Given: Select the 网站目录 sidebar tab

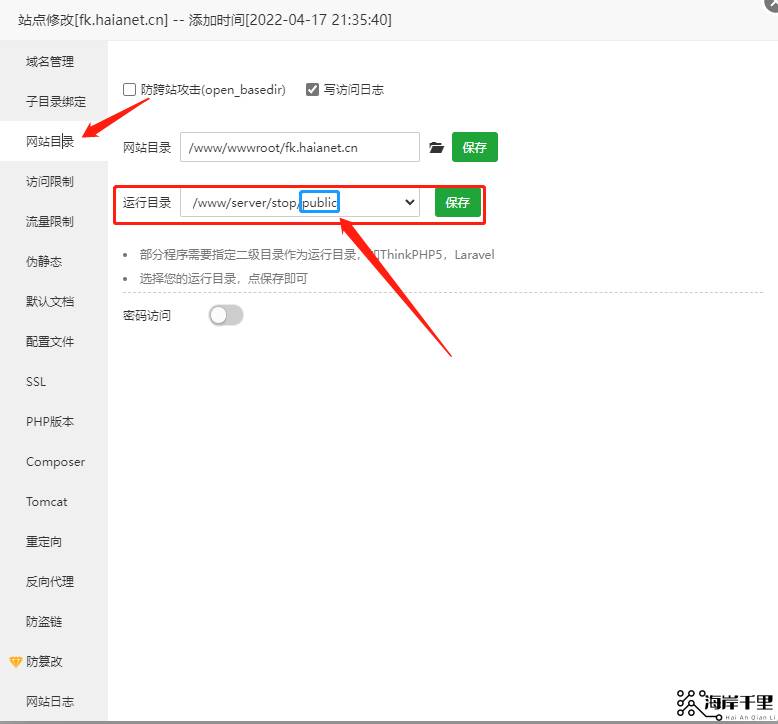Looking at the screenshot, I should coord(50,142).
